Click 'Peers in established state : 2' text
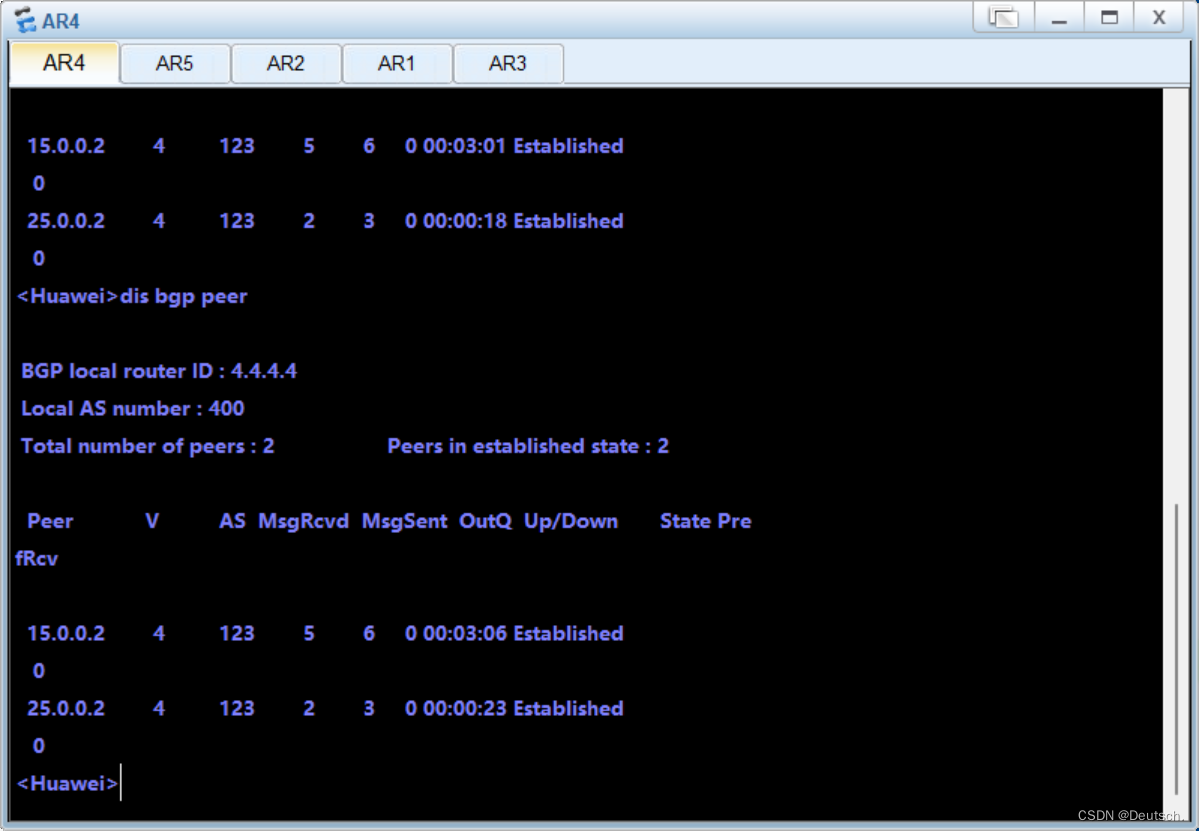This screenshot has height=831, width=1199. click(x=528, y=446)
